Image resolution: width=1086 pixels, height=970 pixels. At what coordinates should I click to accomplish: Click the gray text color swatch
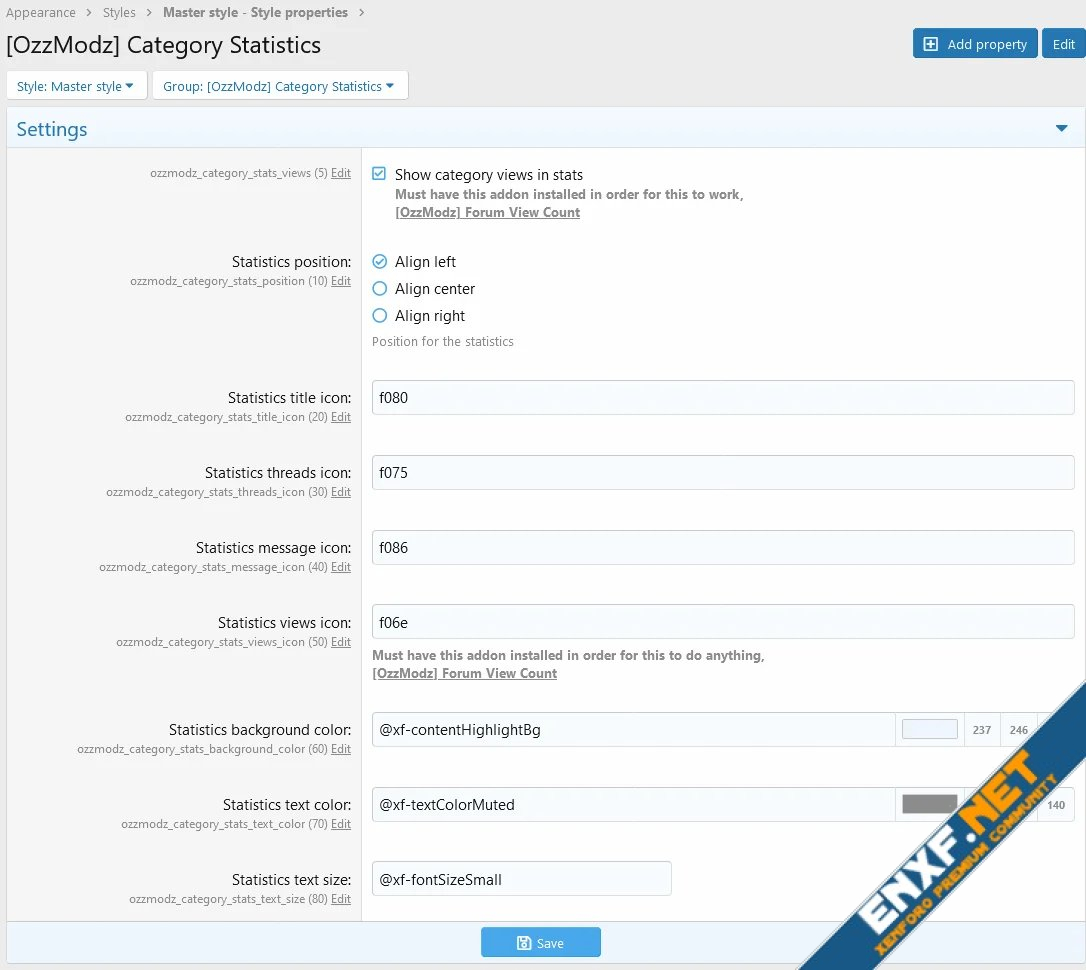click(x=929, y=804)
